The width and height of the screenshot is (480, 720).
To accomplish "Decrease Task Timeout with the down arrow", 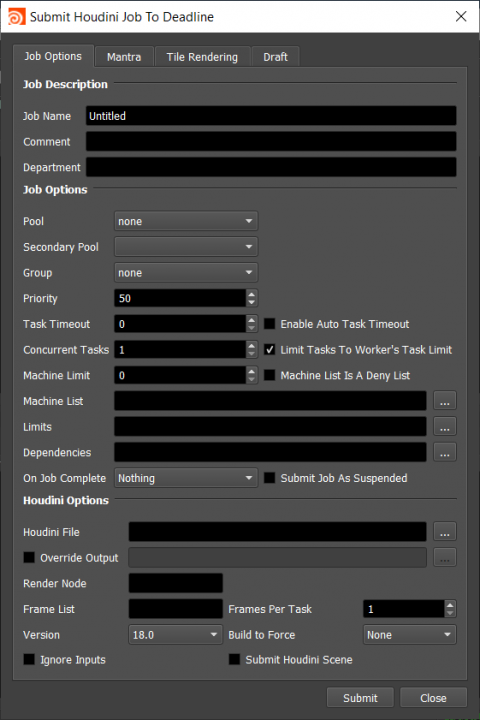I will tap(251, 328).
